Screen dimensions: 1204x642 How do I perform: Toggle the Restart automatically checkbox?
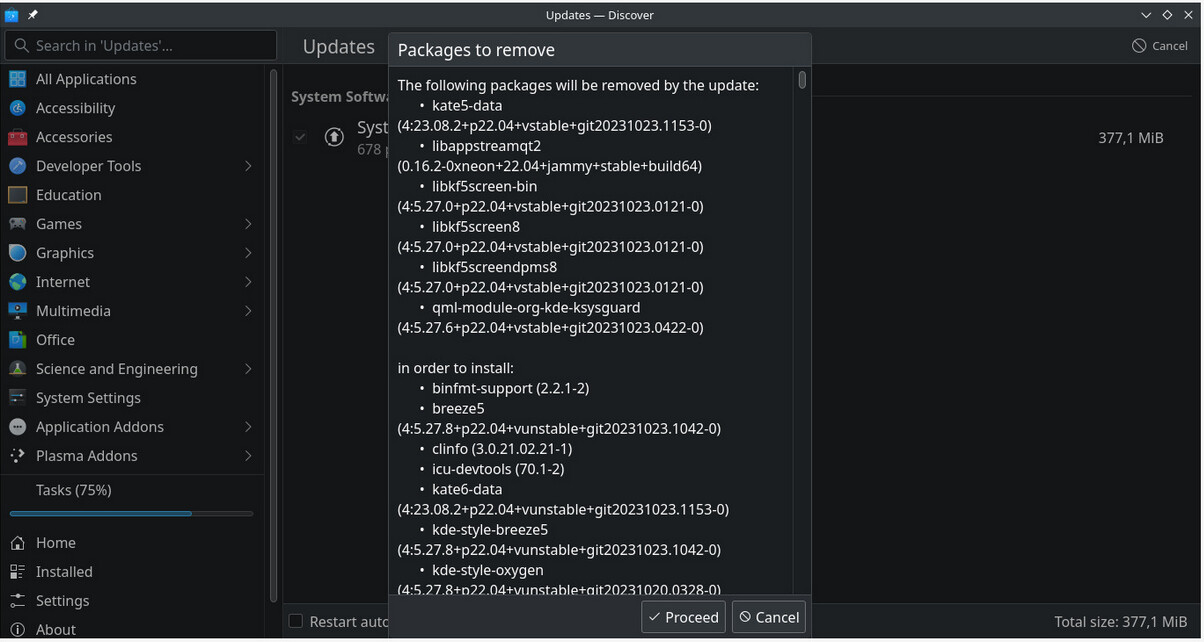pos(296,621)
